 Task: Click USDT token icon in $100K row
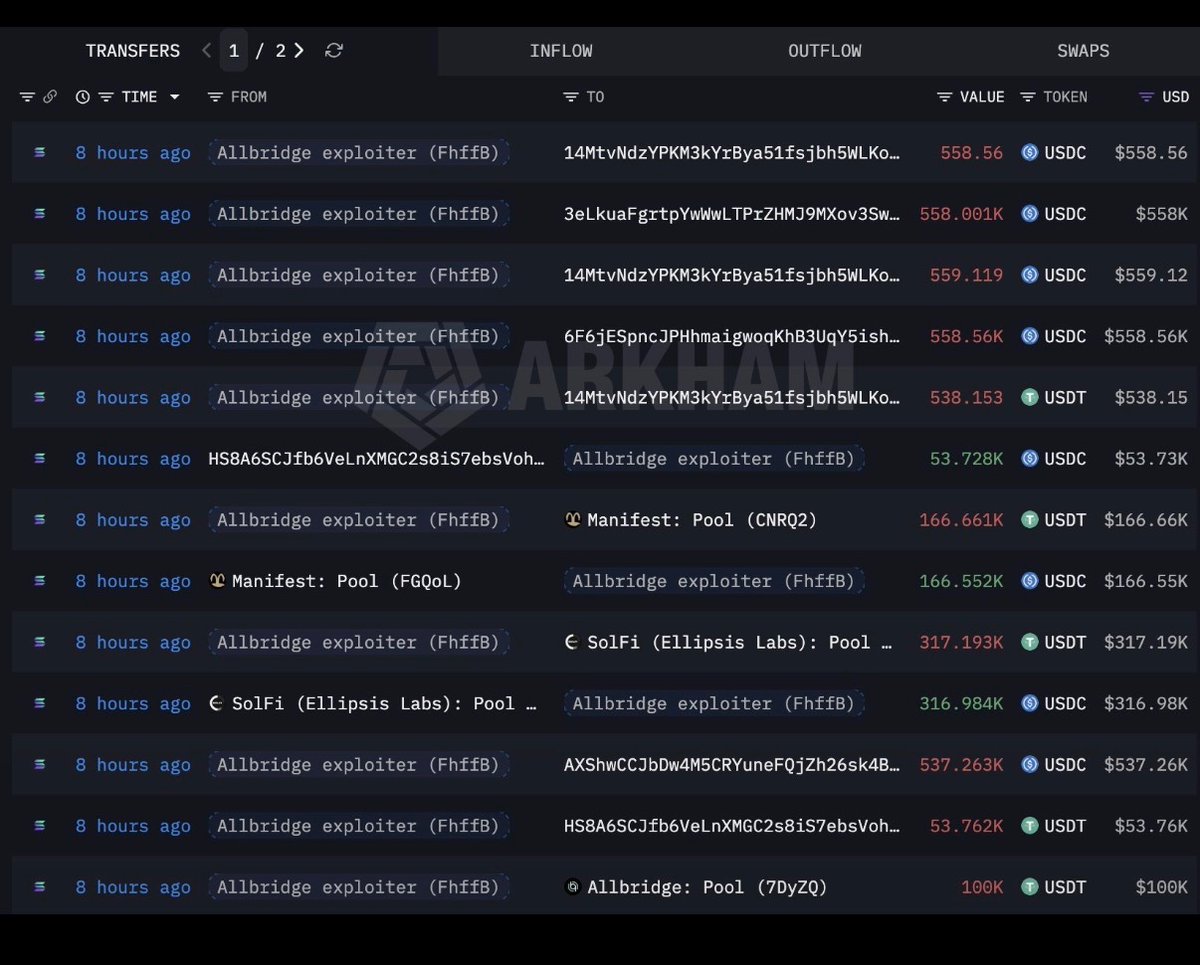pyautogui.click(x=1029, y=887)
